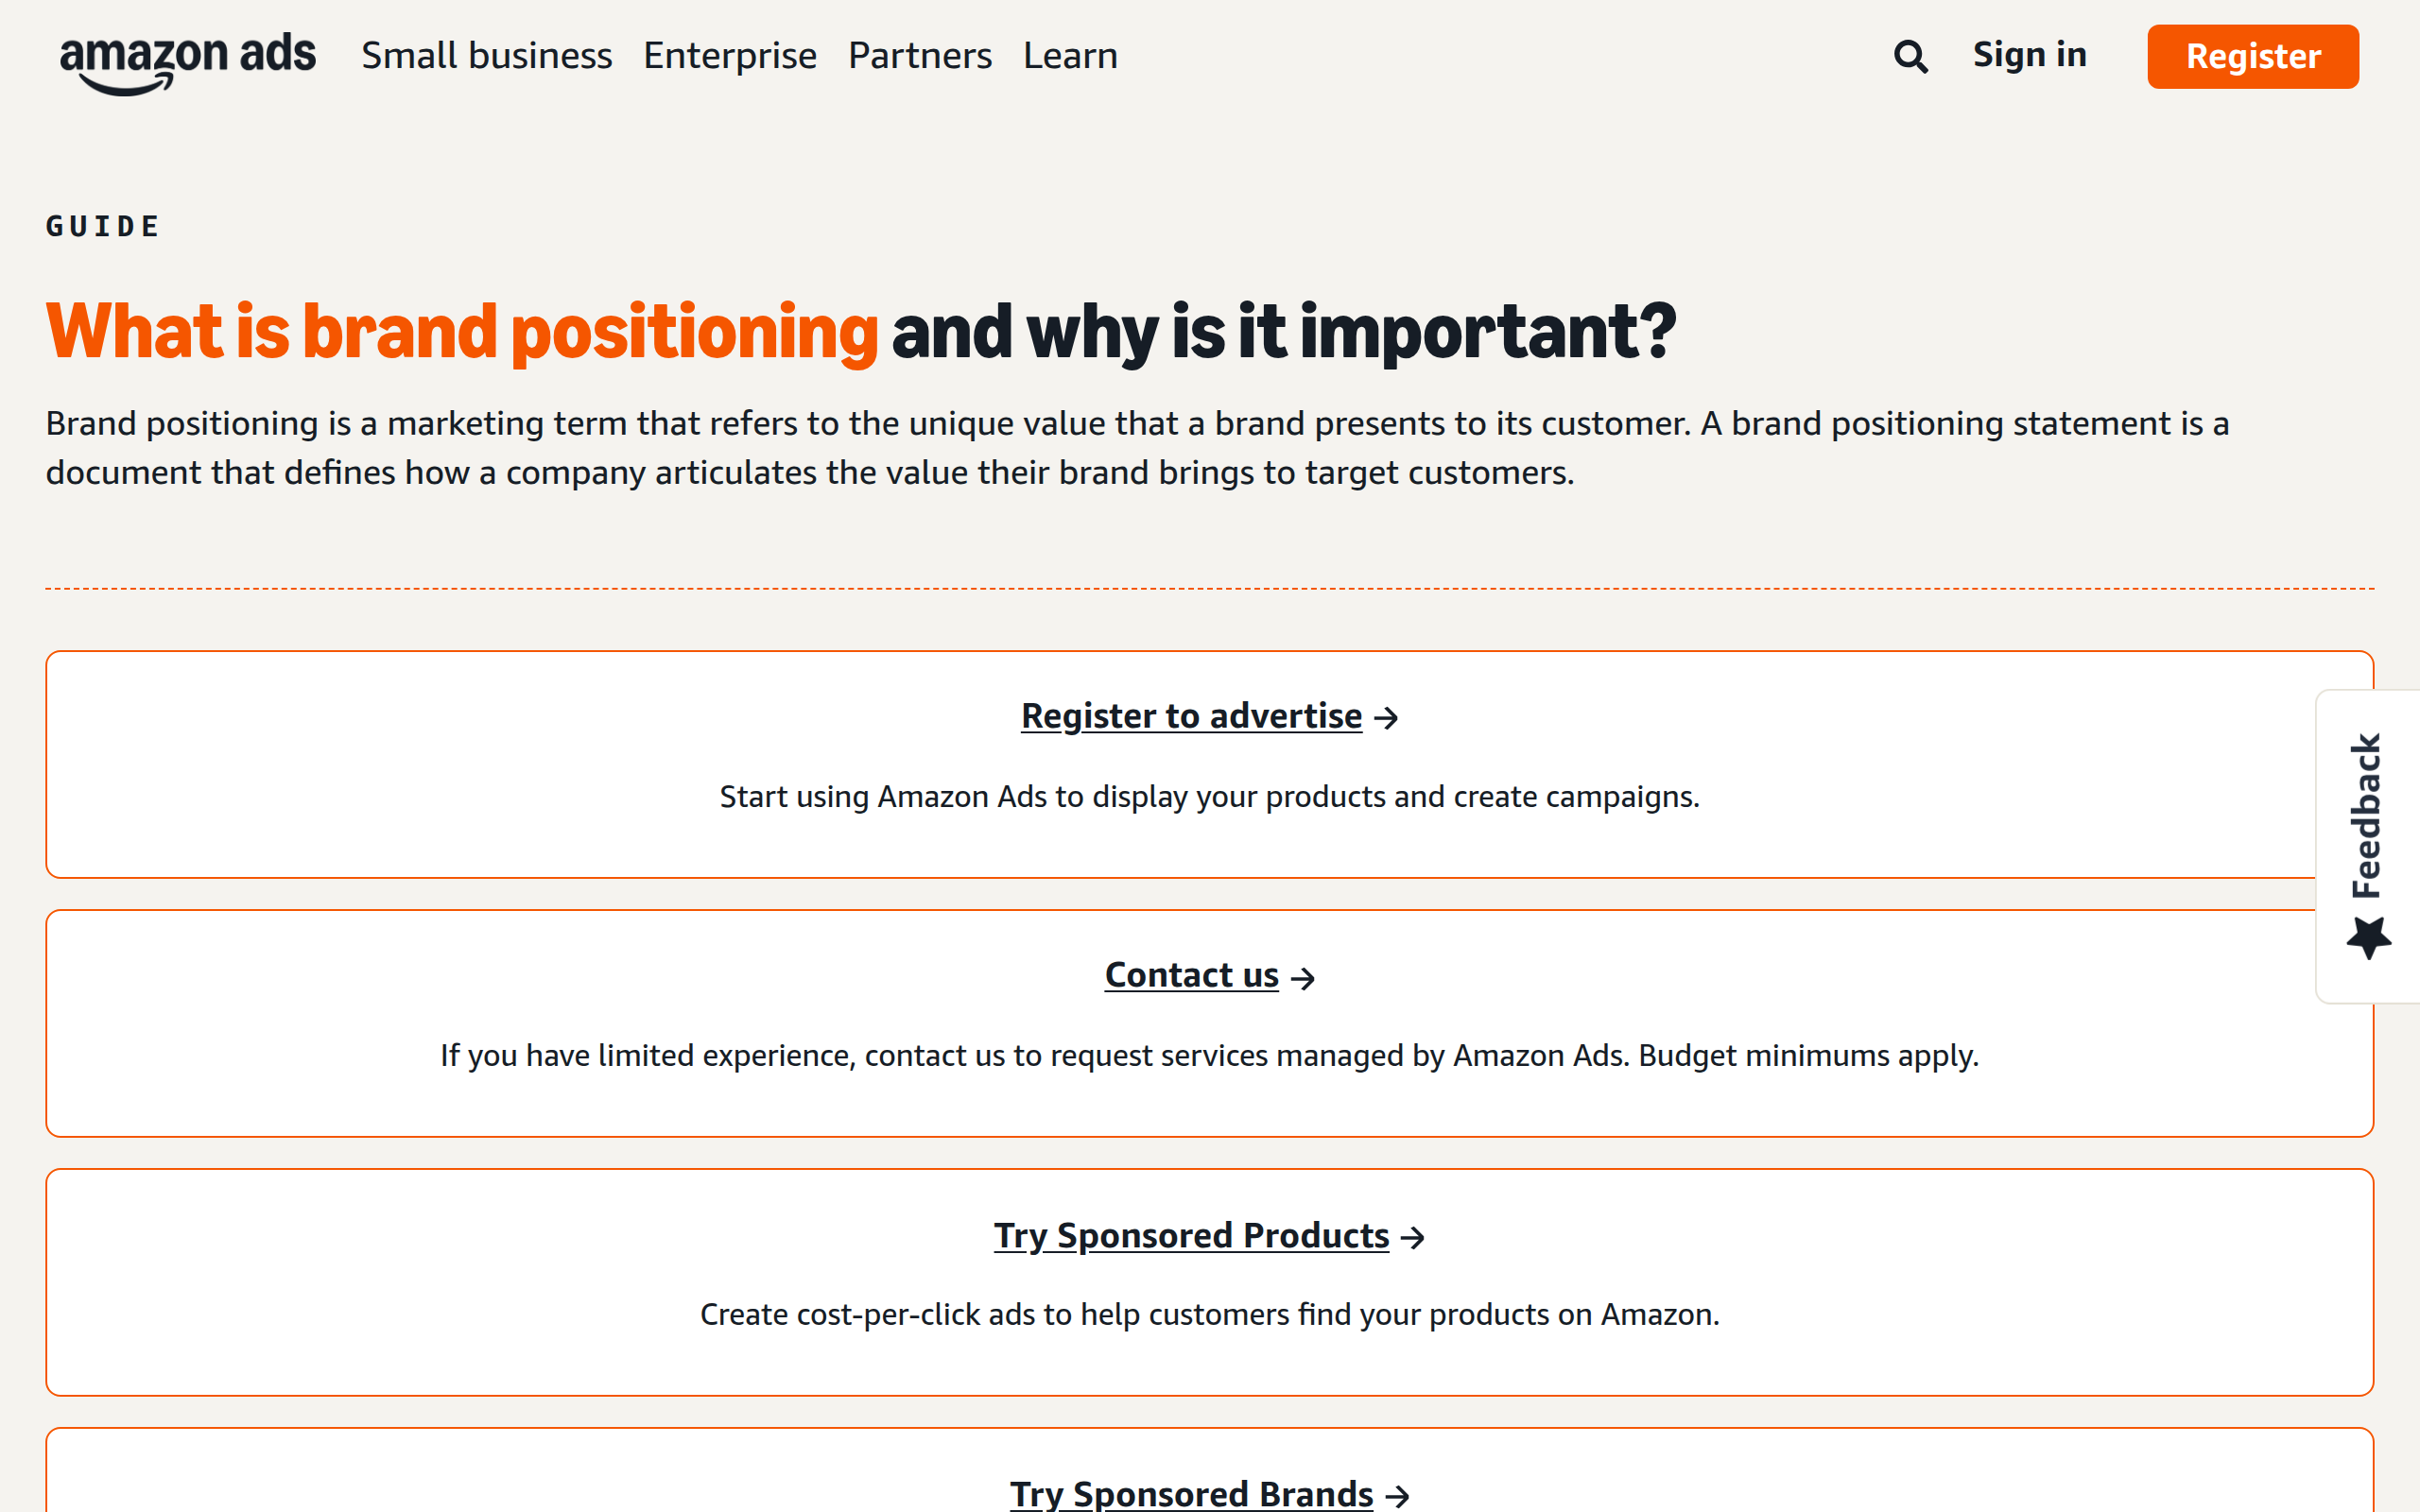Click arrow after Try Sponsored Products
Image resolution: width=2420 pixels, height=1512 pixels.
(1412, 1237)
